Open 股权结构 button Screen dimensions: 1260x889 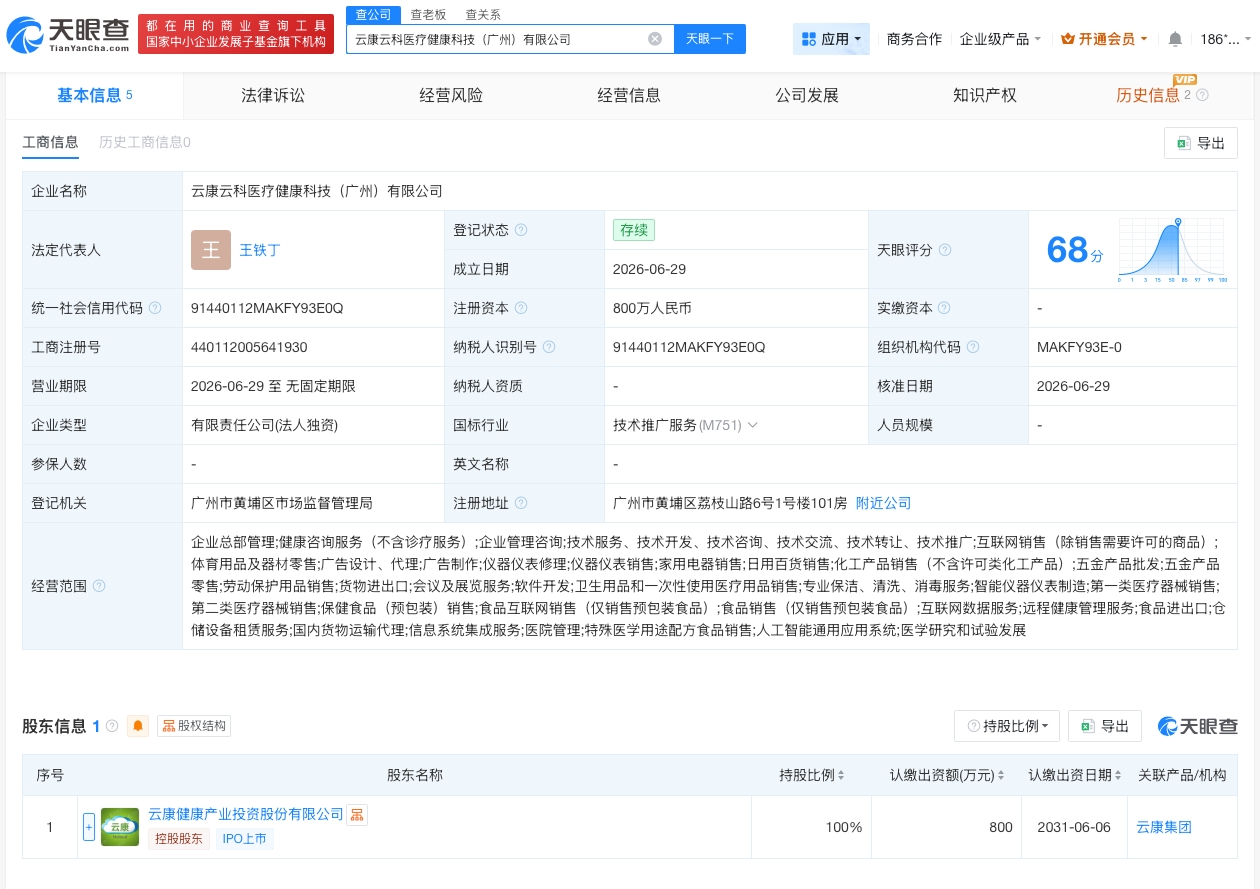[194, 726]
